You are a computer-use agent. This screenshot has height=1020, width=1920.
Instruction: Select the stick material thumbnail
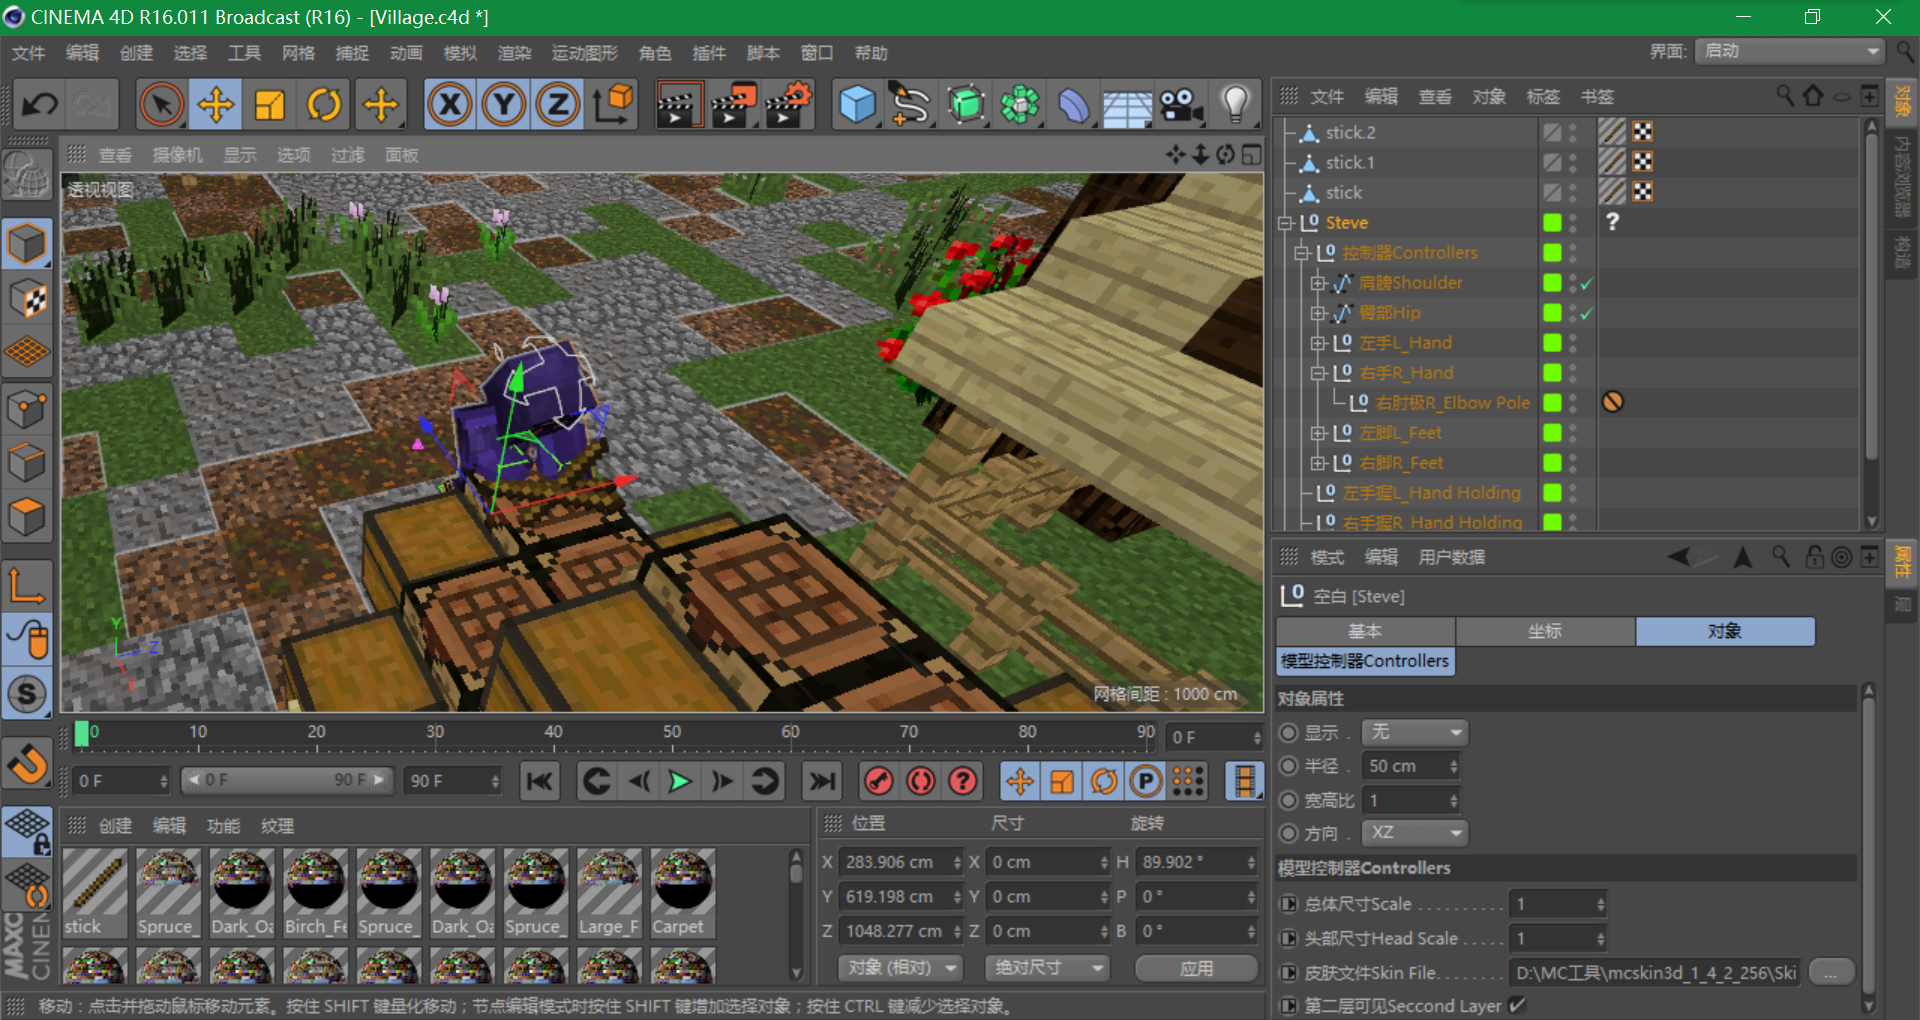pos(96,893)
